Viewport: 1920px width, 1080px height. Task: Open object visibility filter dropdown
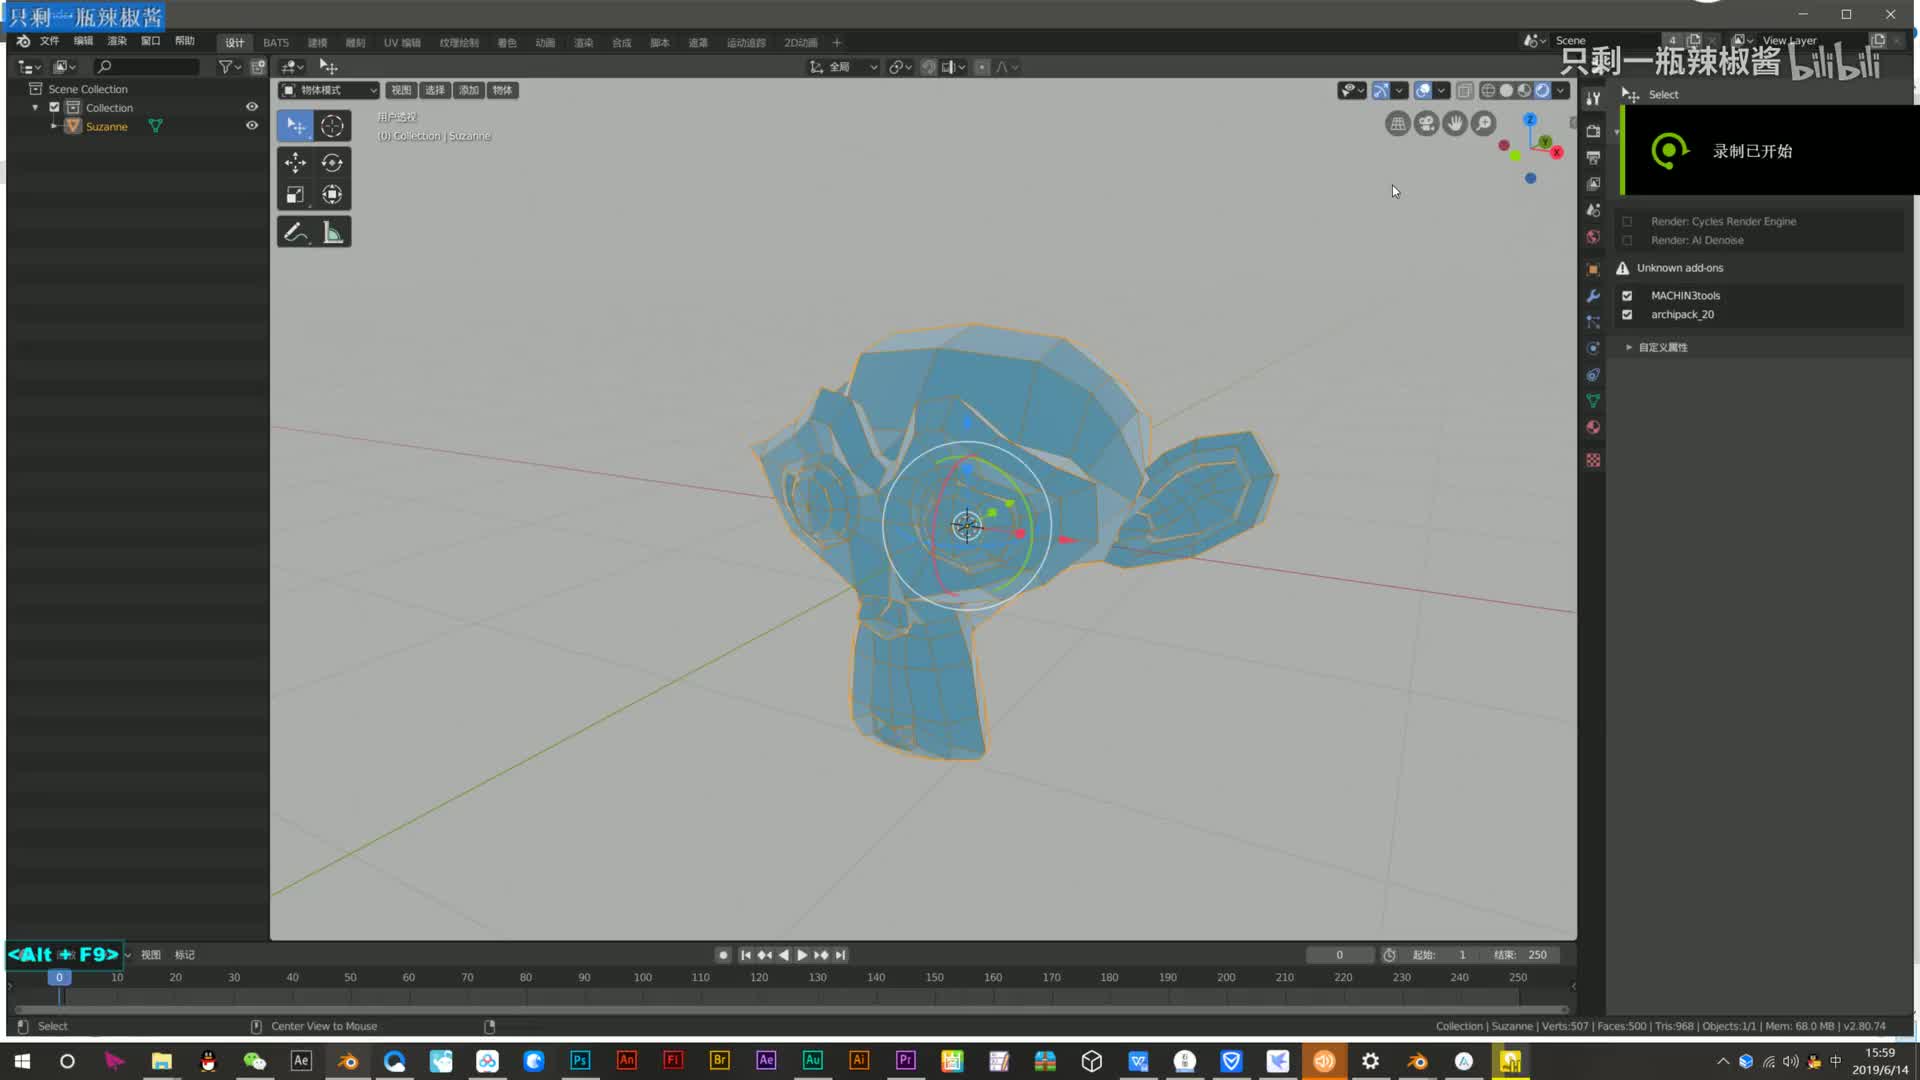[1352, 91]
